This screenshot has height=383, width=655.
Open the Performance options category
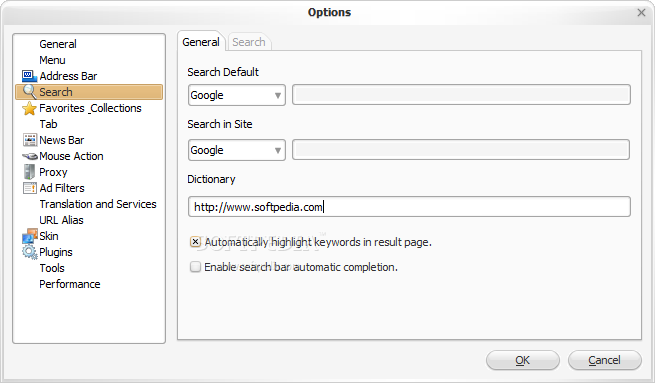70,284
